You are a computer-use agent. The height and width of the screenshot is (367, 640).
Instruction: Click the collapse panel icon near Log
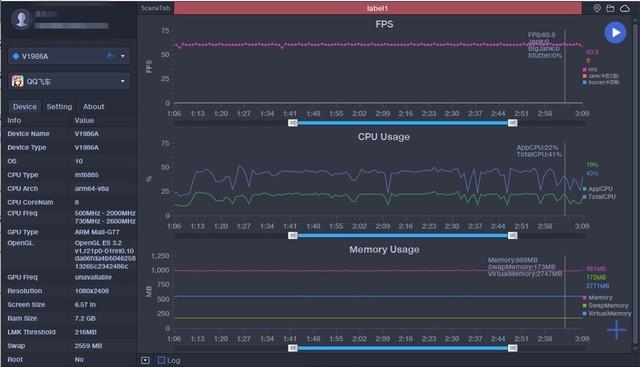point(146,360)
